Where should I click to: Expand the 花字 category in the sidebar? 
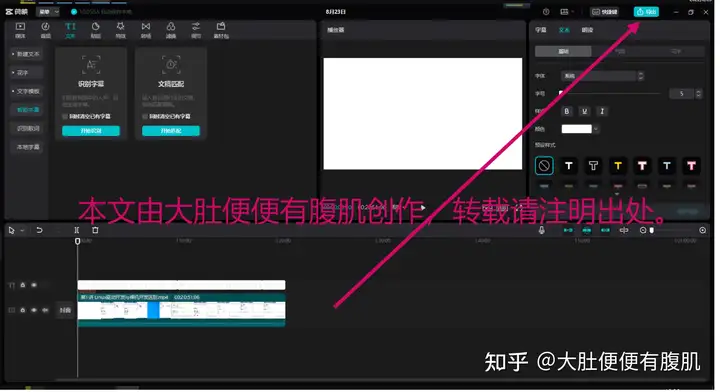pos(26,73)
